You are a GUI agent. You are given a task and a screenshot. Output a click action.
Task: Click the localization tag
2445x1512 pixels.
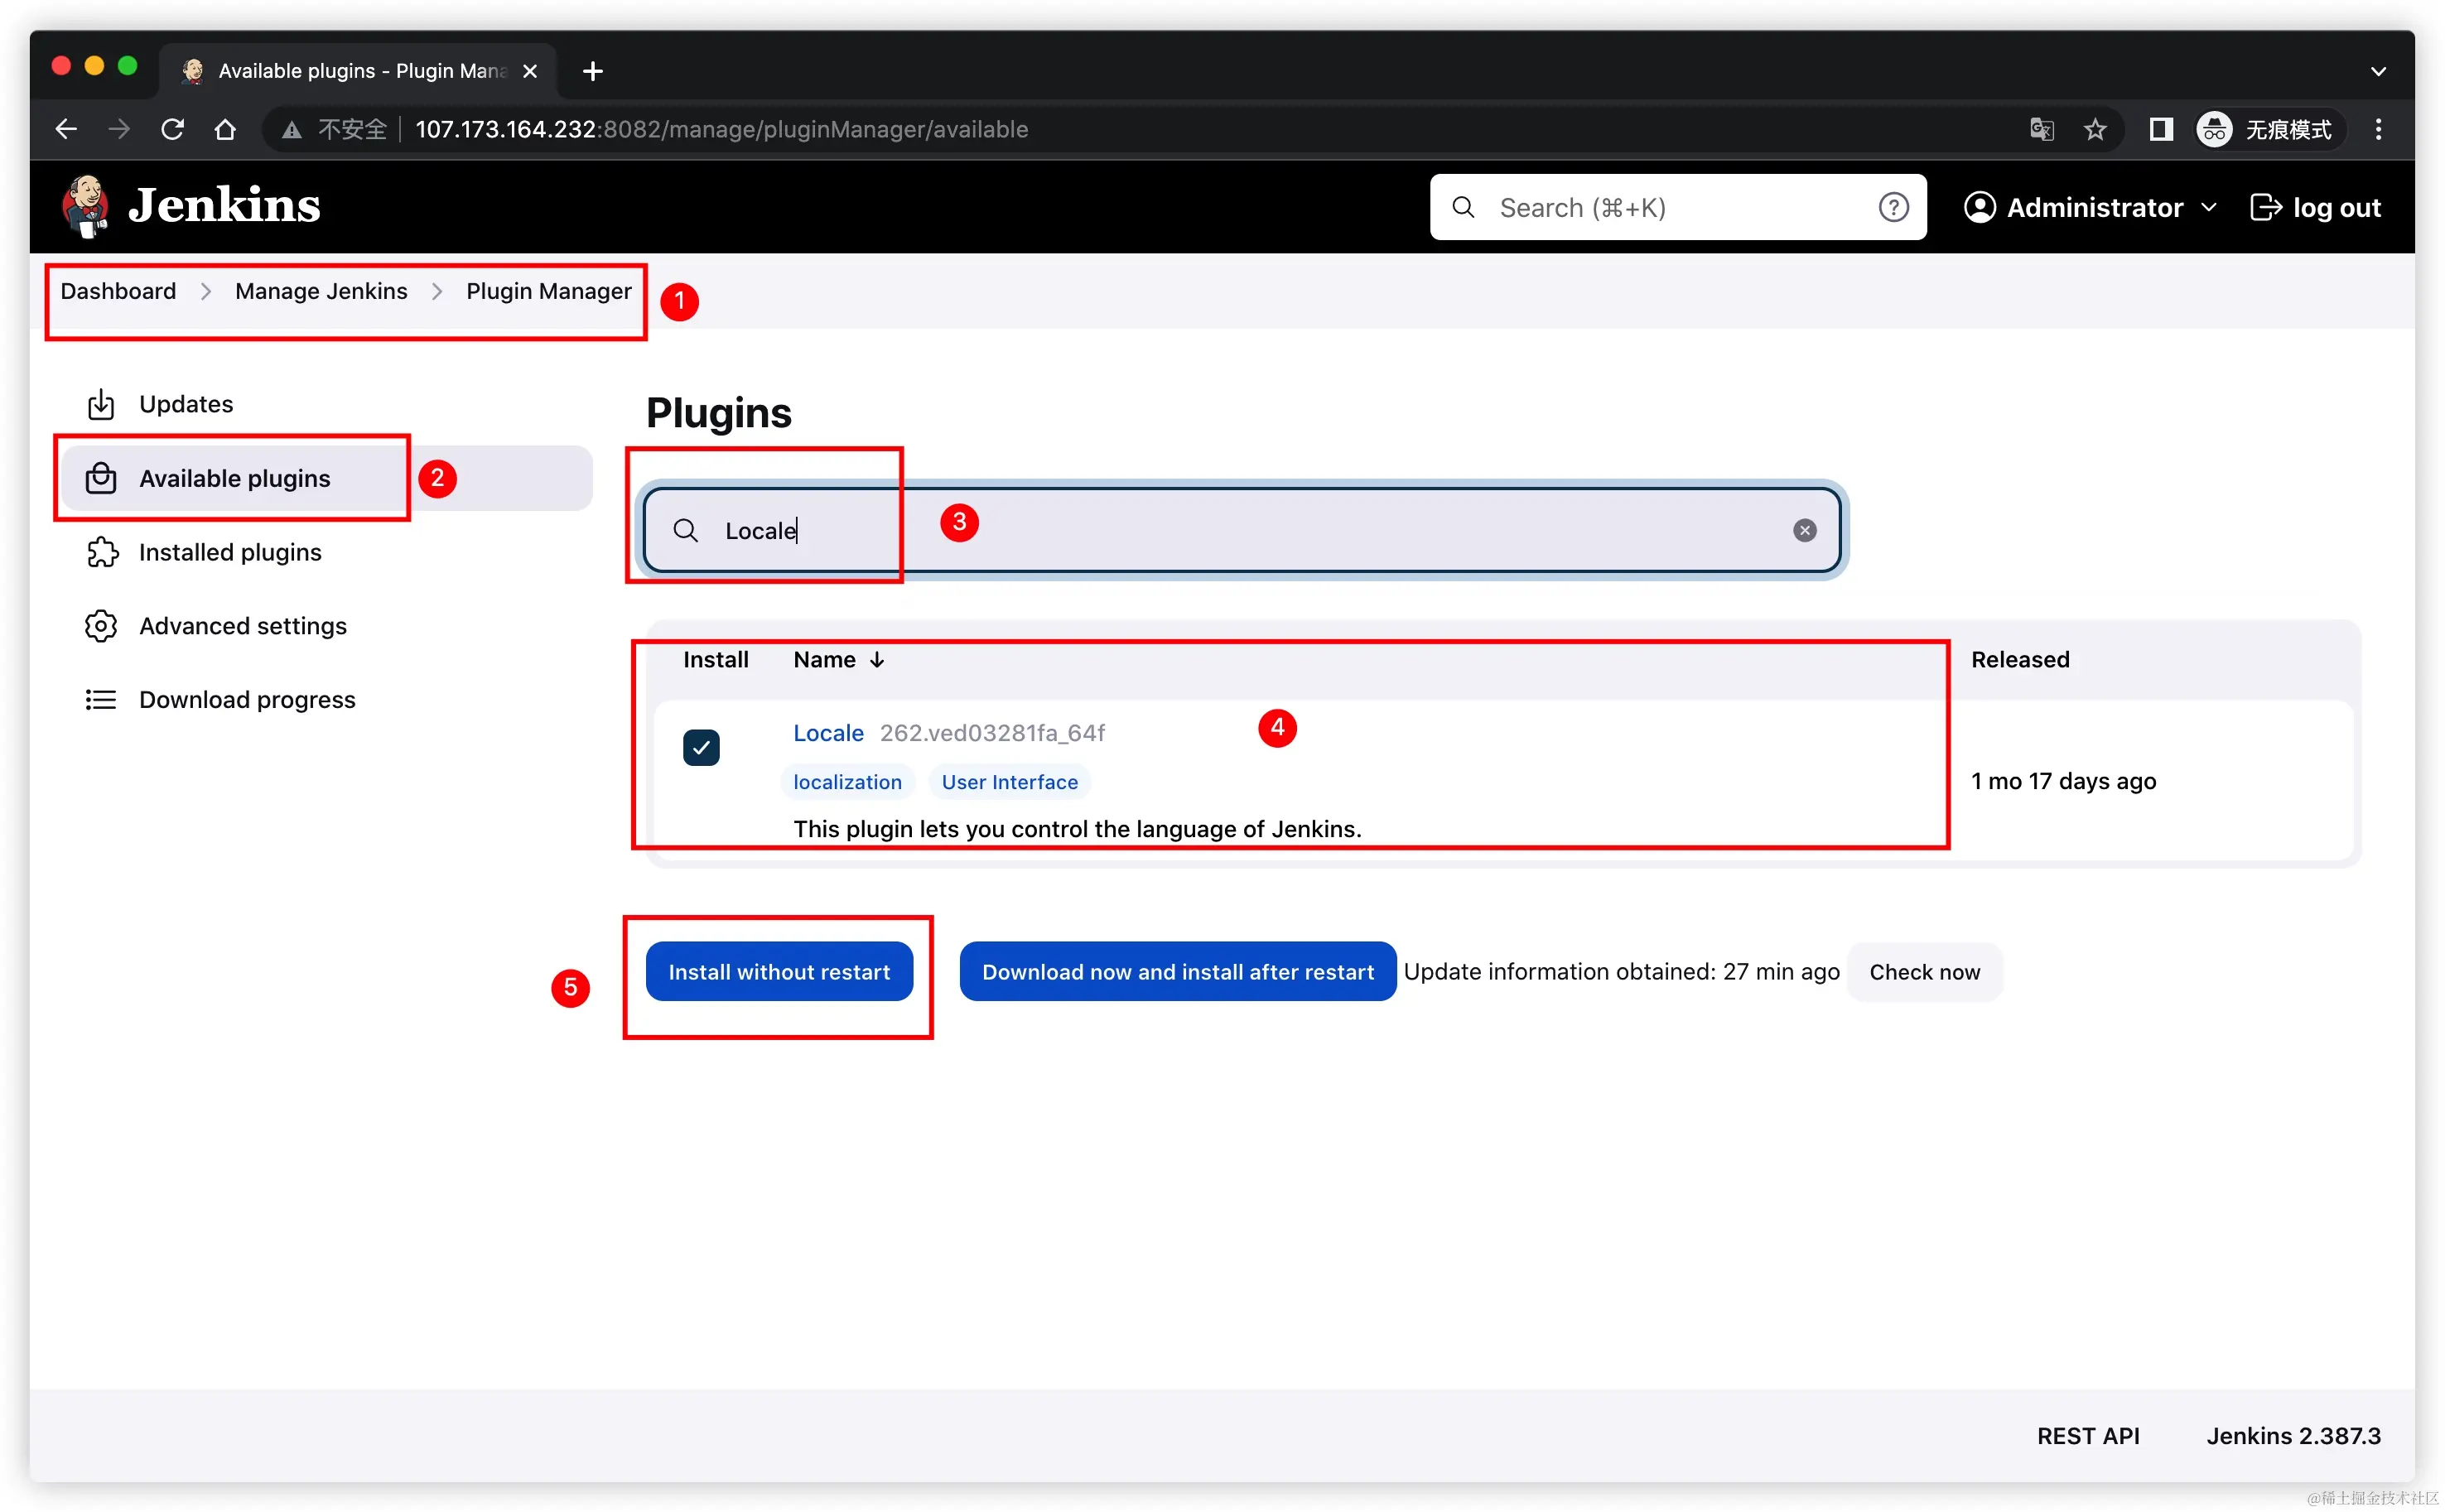(847, 782)
